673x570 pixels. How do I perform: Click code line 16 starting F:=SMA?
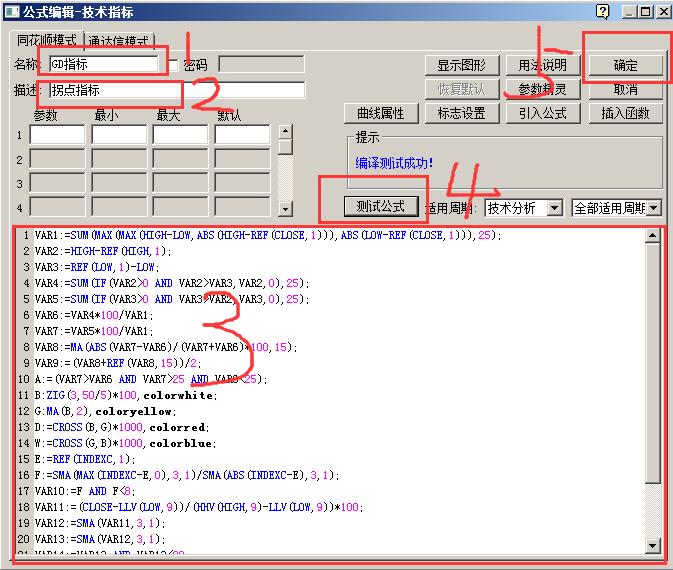coord(187,476)
